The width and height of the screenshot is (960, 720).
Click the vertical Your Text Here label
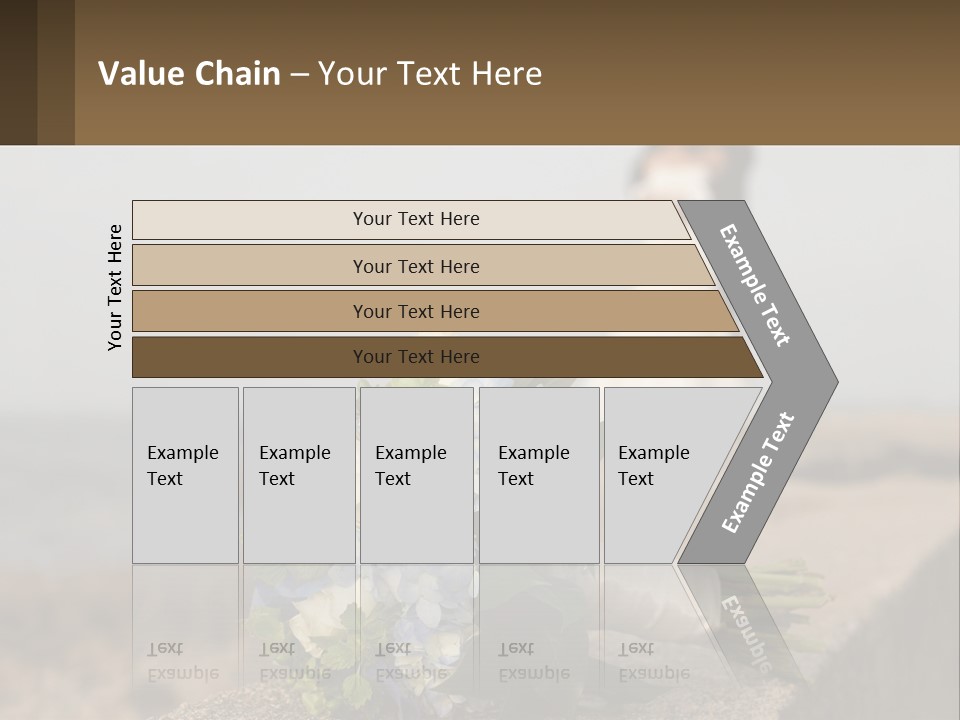point(115,287)
